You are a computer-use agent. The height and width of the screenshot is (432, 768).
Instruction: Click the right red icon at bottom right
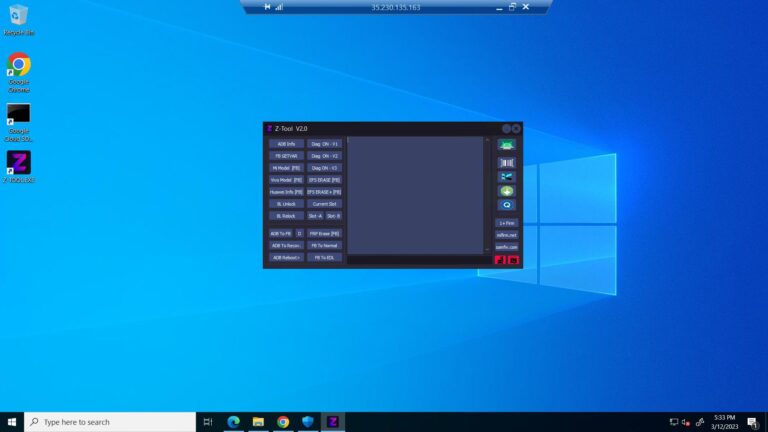tap(513, 260)
